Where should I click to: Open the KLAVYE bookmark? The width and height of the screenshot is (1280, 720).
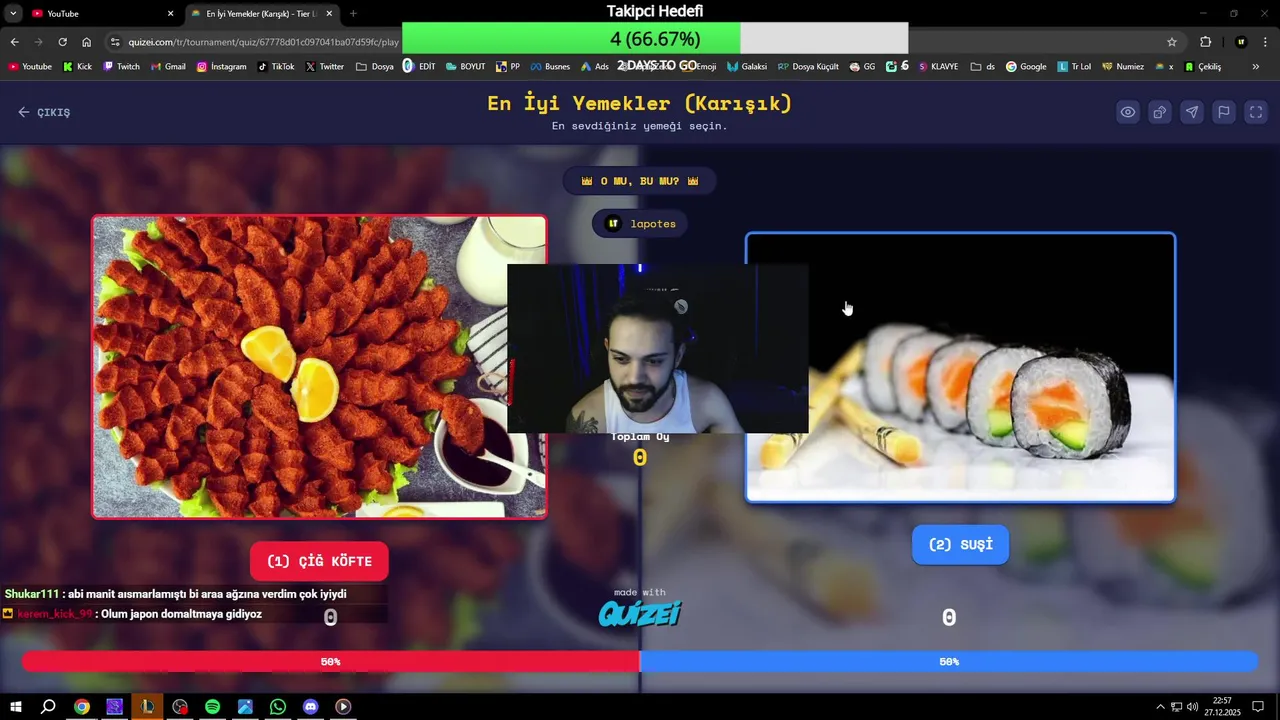[938, 67]
